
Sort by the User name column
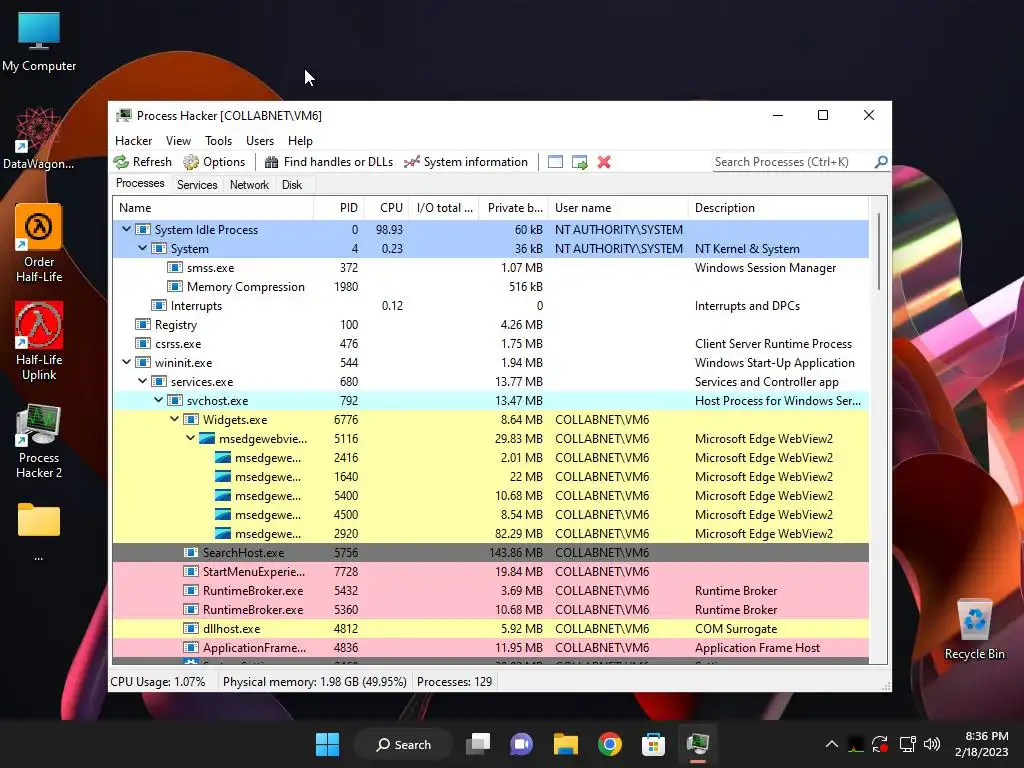point(618,208)
